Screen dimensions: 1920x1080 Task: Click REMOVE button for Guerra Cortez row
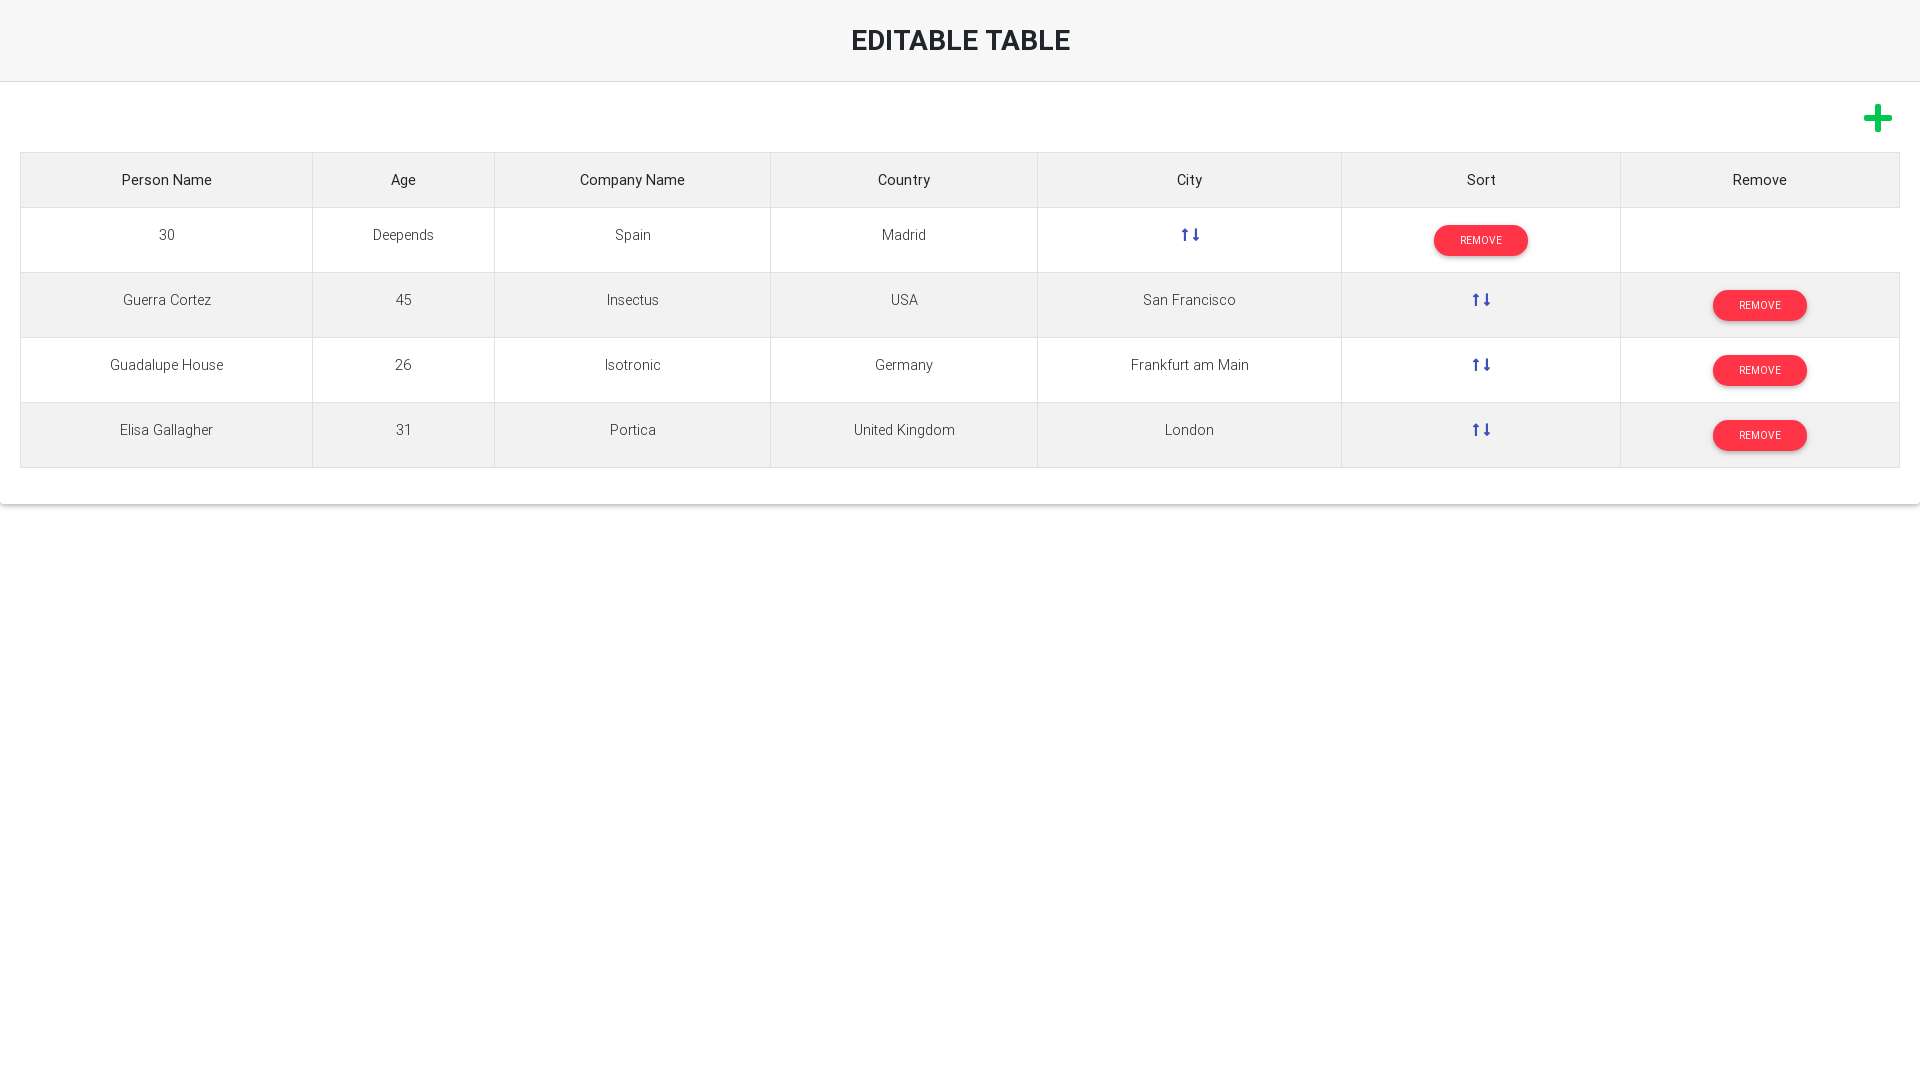(x=1759, y=305)
